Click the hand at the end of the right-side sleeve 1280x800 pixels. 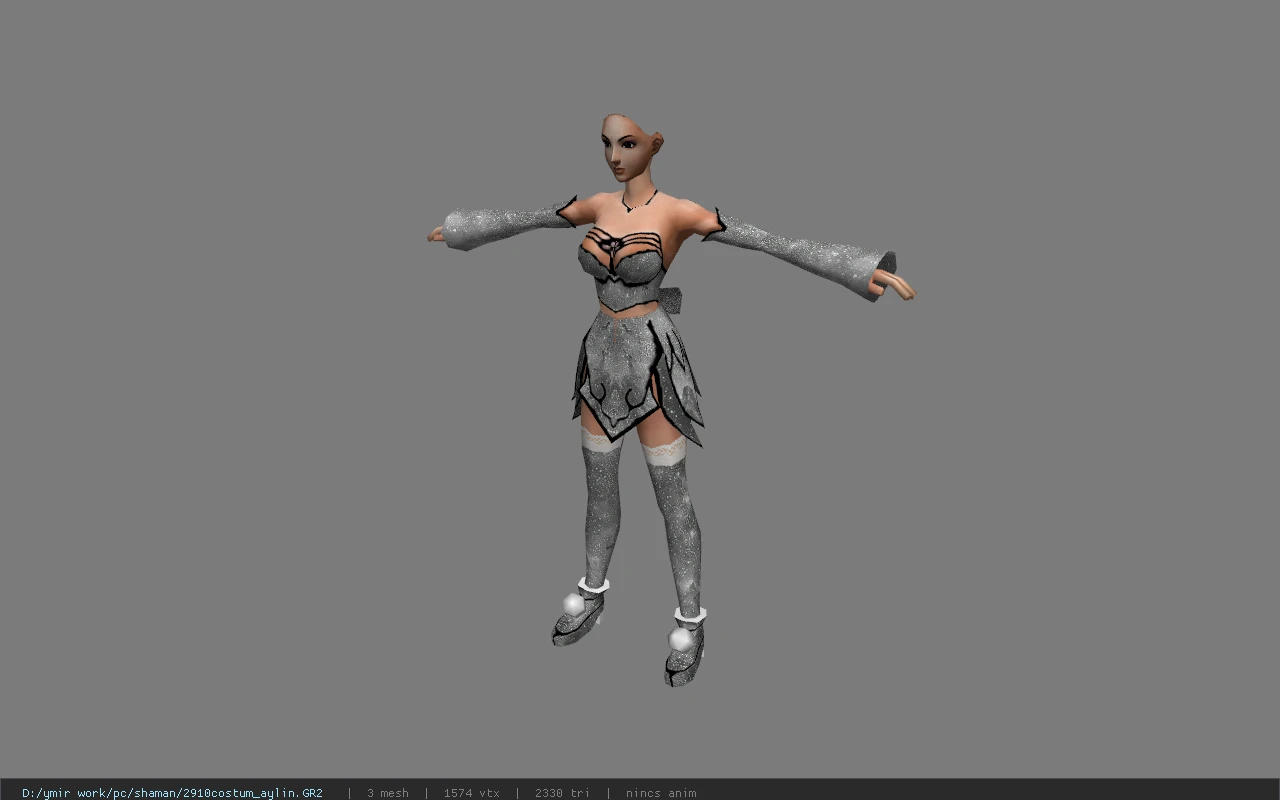coord(891,285)
